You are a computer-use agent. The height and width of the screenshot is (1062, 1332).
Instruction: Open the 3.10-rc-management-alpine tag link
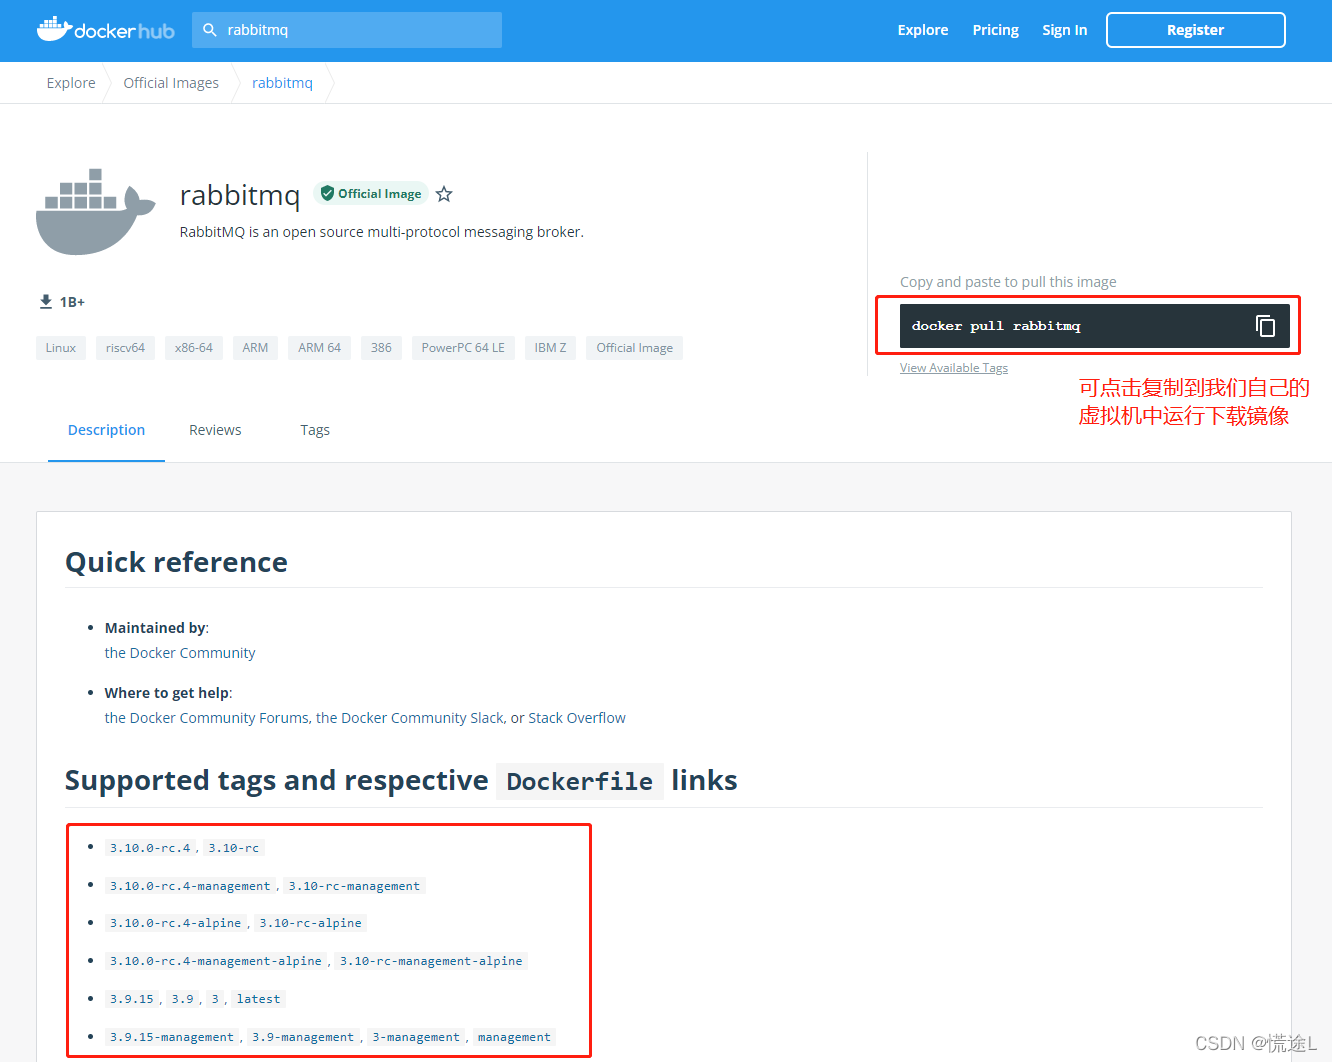click(x=431, y=961)
